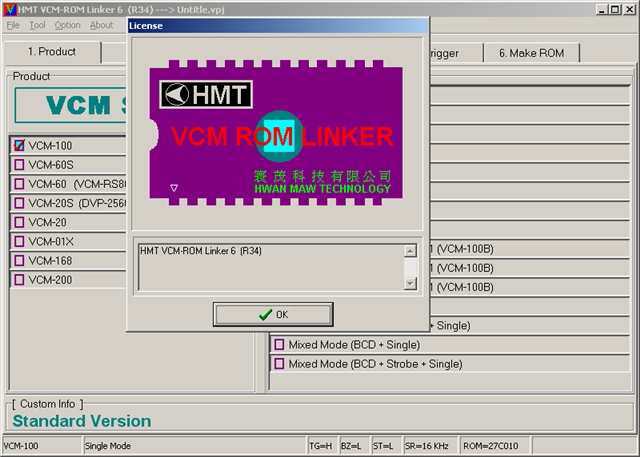Click the app icon in title bar

click(10, 9)
